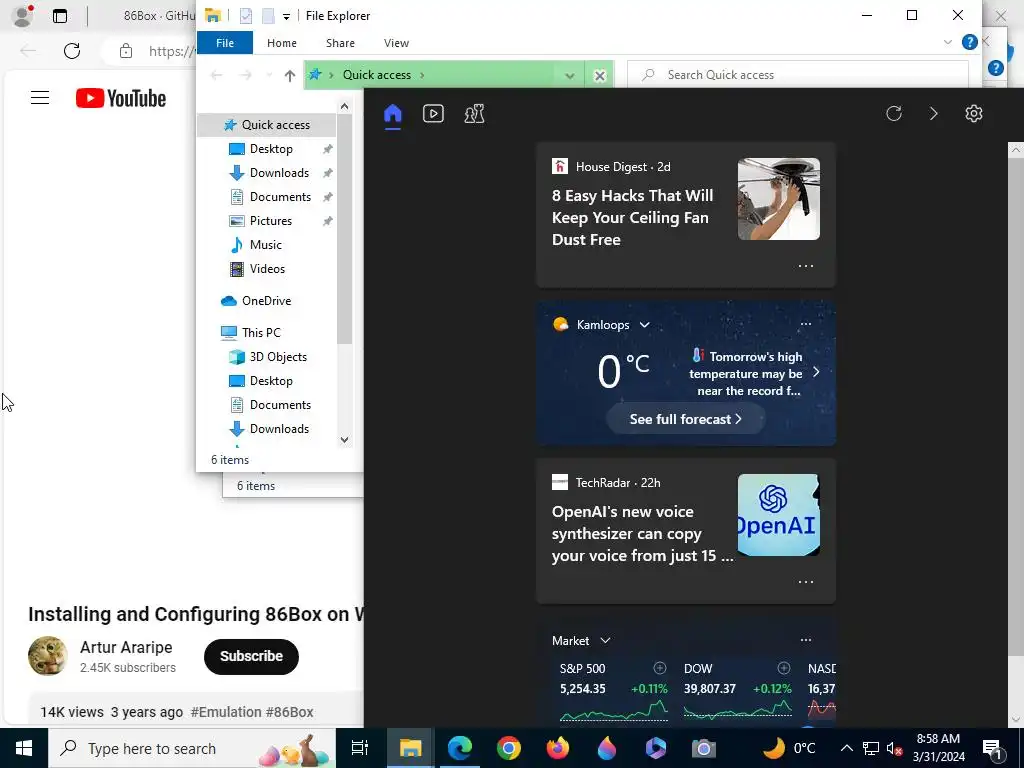Screen dimensions: 1024x768
Task: Click navigation pane scroll down arrow
Action: click(x=345, y=440)
